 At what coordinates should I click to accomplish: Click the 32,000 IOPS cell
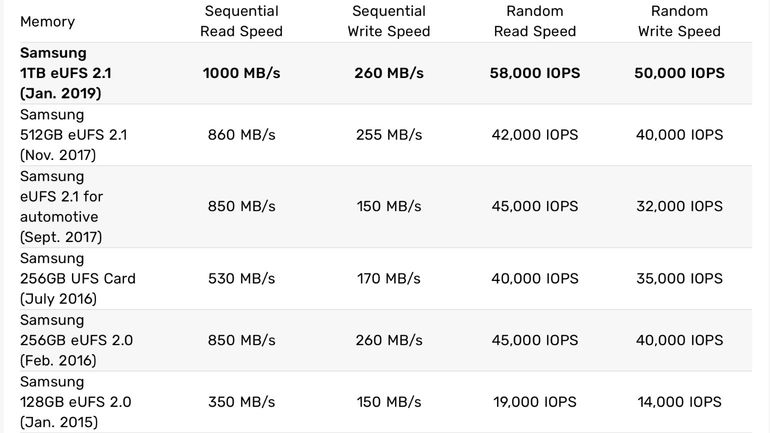[679, 206]
